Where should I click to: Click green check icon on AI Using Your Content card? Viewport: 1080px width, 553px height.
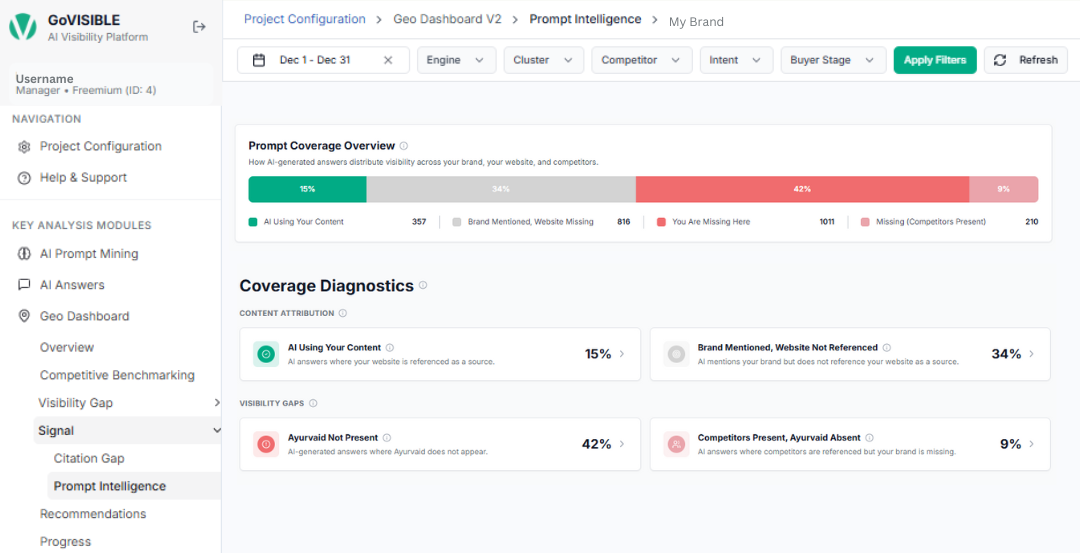pos(266,354)
